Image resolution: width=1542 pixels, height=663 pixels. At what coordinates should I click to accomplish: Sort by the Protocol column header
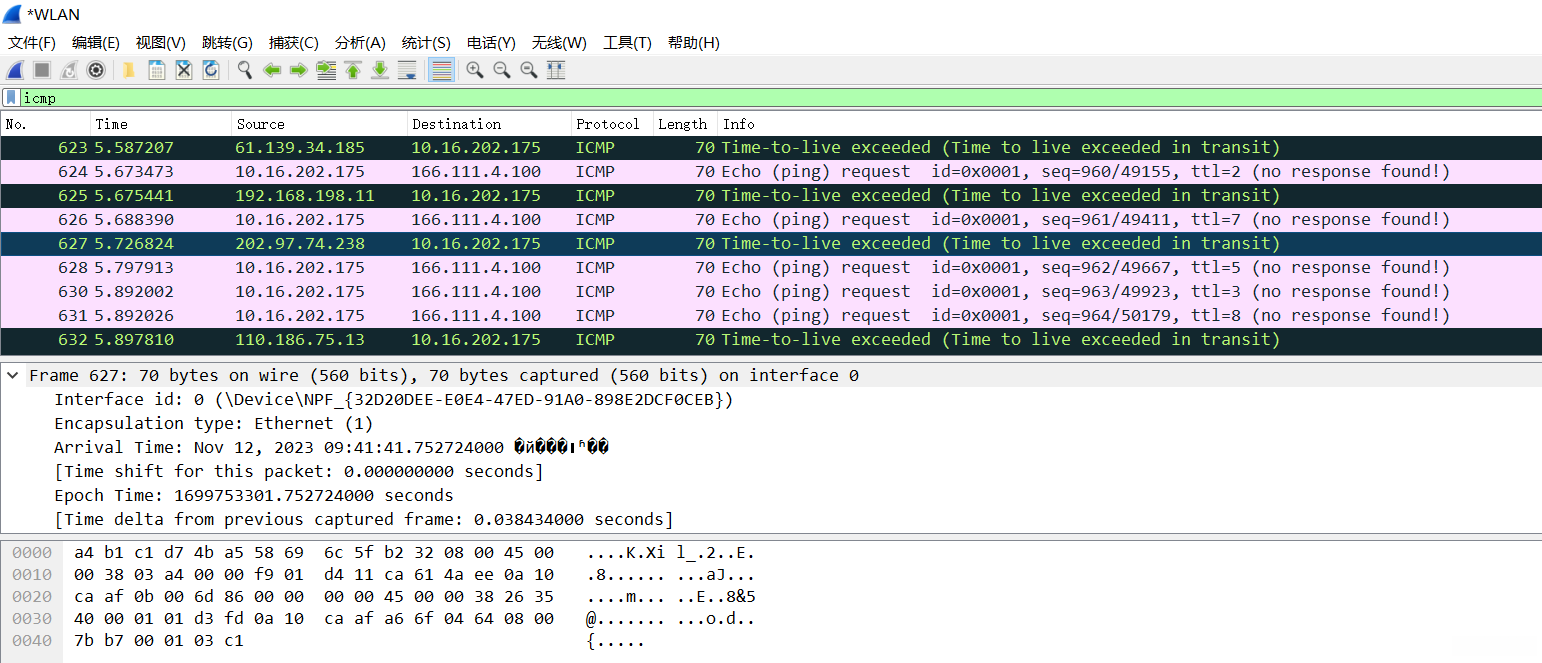coord(612,124)
